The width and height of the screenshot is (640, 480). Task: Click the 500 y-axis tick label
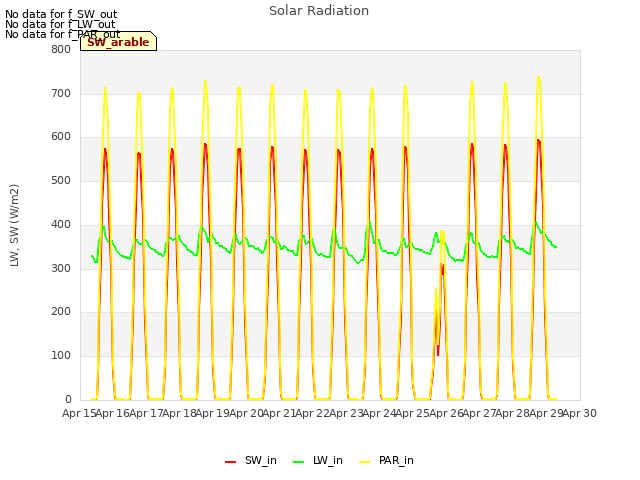point(61,180)
